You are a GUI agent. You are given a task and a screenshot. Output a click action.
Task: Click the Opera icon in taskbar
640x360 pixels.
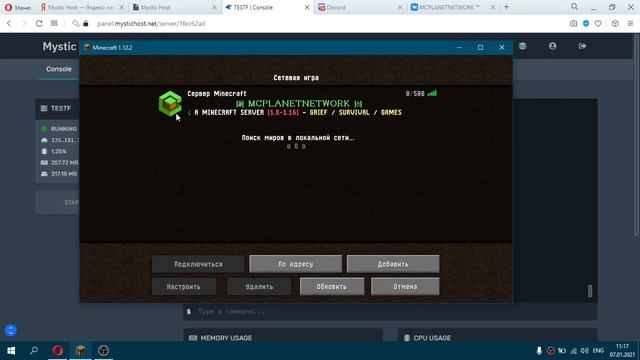click(x=58, y=351)
